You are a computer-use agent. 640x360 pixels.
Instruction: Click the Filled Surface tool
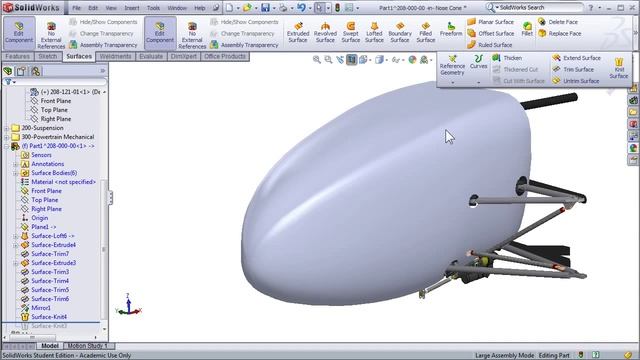tap(426, 32)
